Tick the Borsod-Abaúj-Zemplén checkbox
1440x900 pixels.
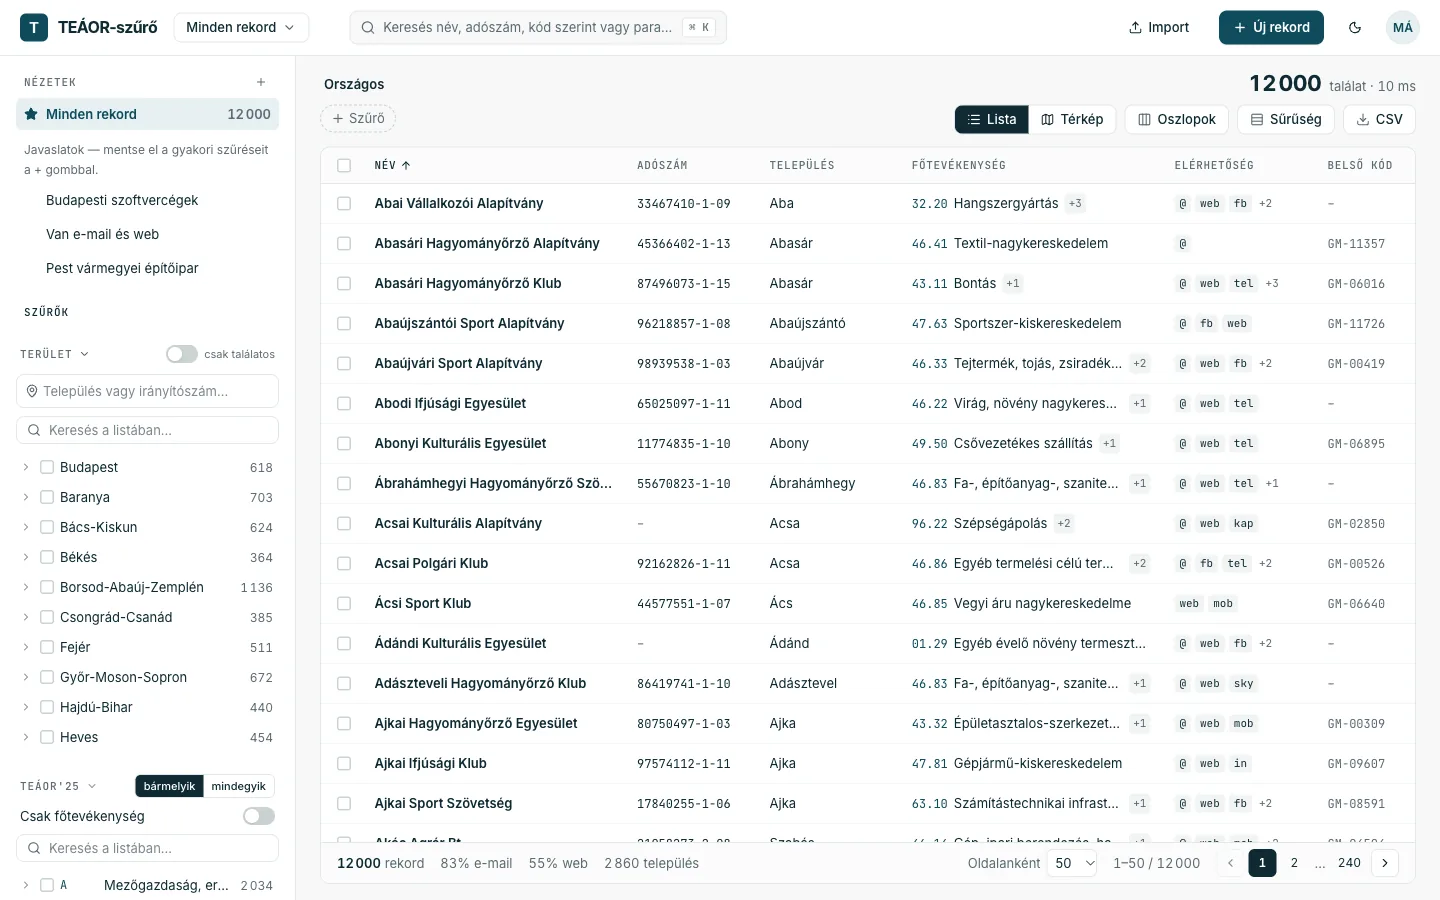tap(47, 587)
